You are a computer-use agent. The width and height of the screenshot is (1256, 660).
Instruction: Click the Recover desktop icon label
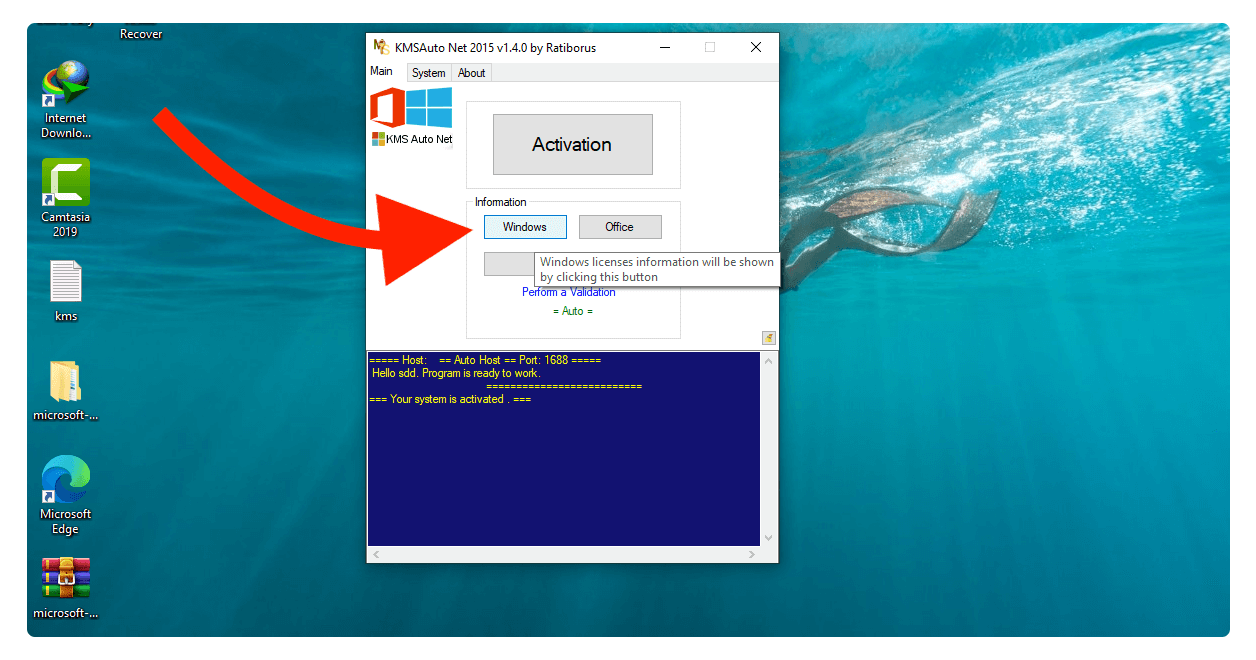click(x=141, y=34)
